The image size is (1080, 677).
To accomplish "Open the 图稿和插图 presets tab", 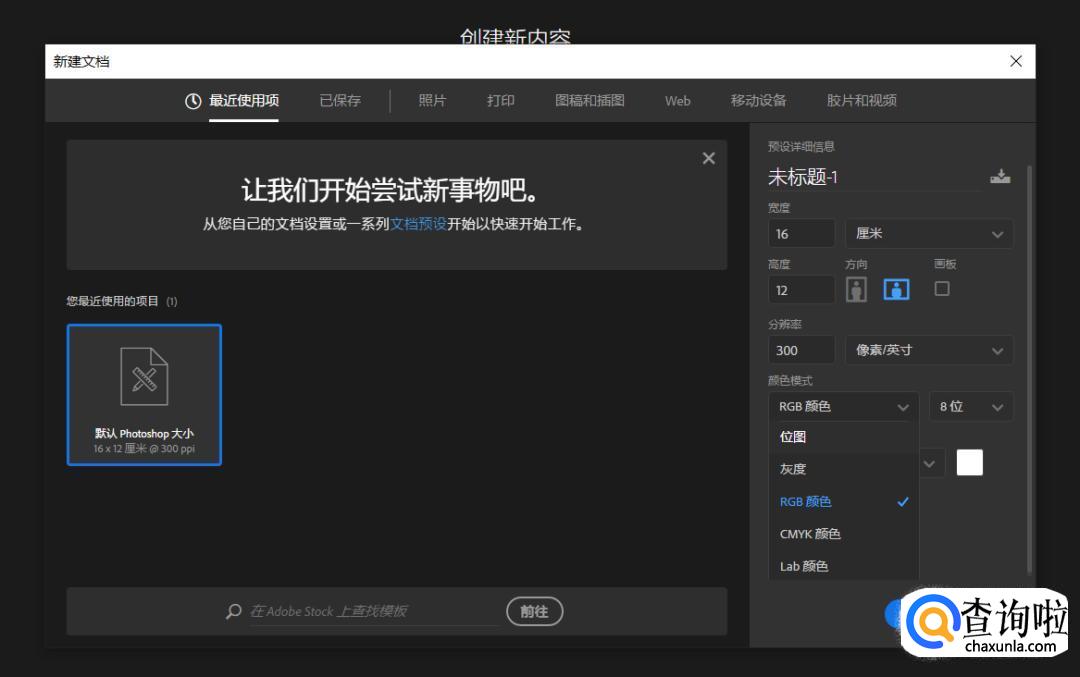I will point(590,101).
